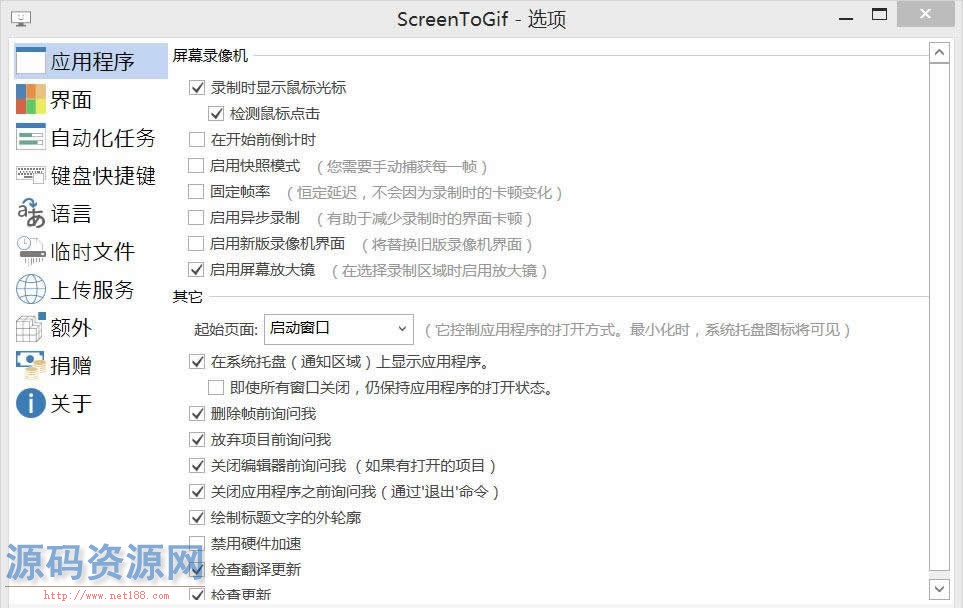Maximize the ScreenToGif options window
This screenshot has height=608, width=963.
(879, 15)
